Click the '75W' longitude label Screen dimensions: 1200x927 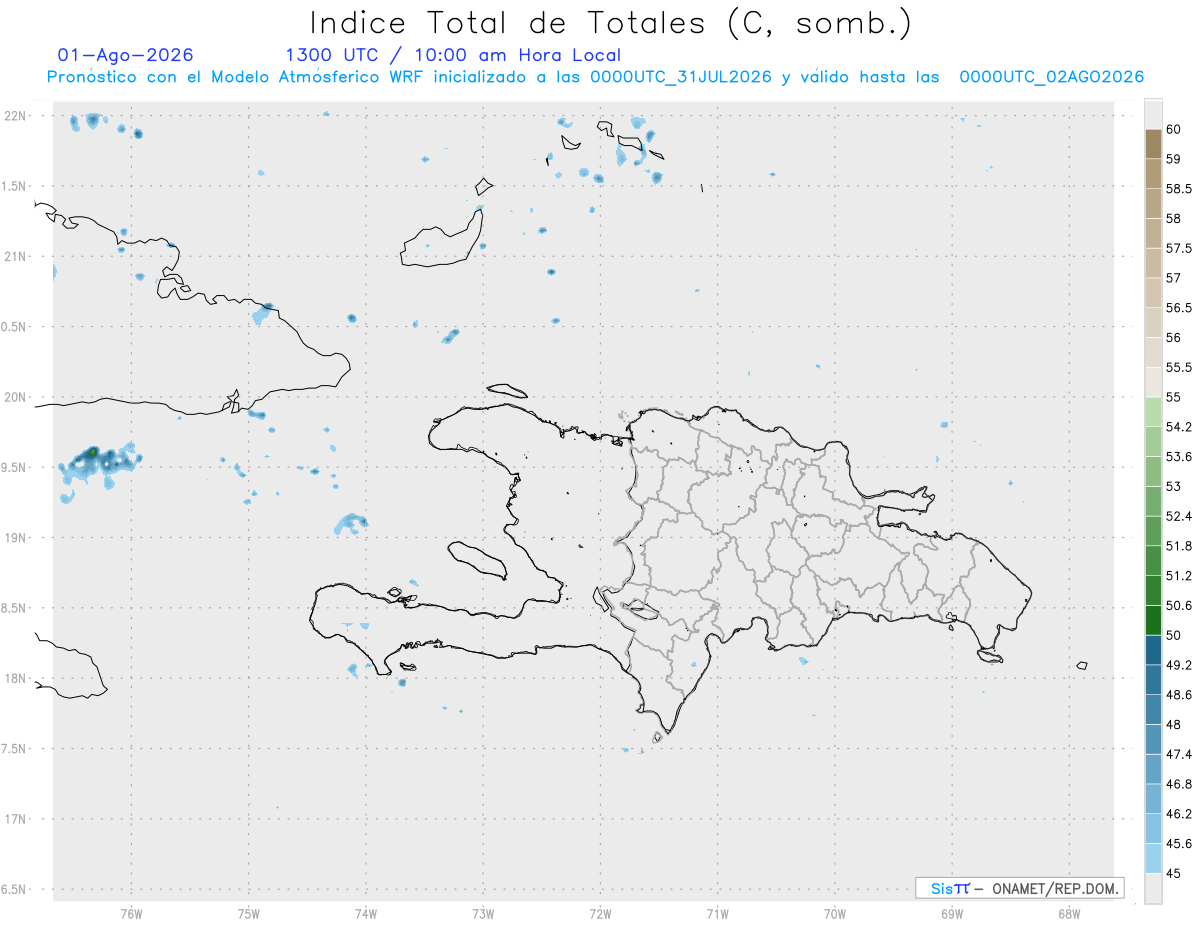click(249, 913)
